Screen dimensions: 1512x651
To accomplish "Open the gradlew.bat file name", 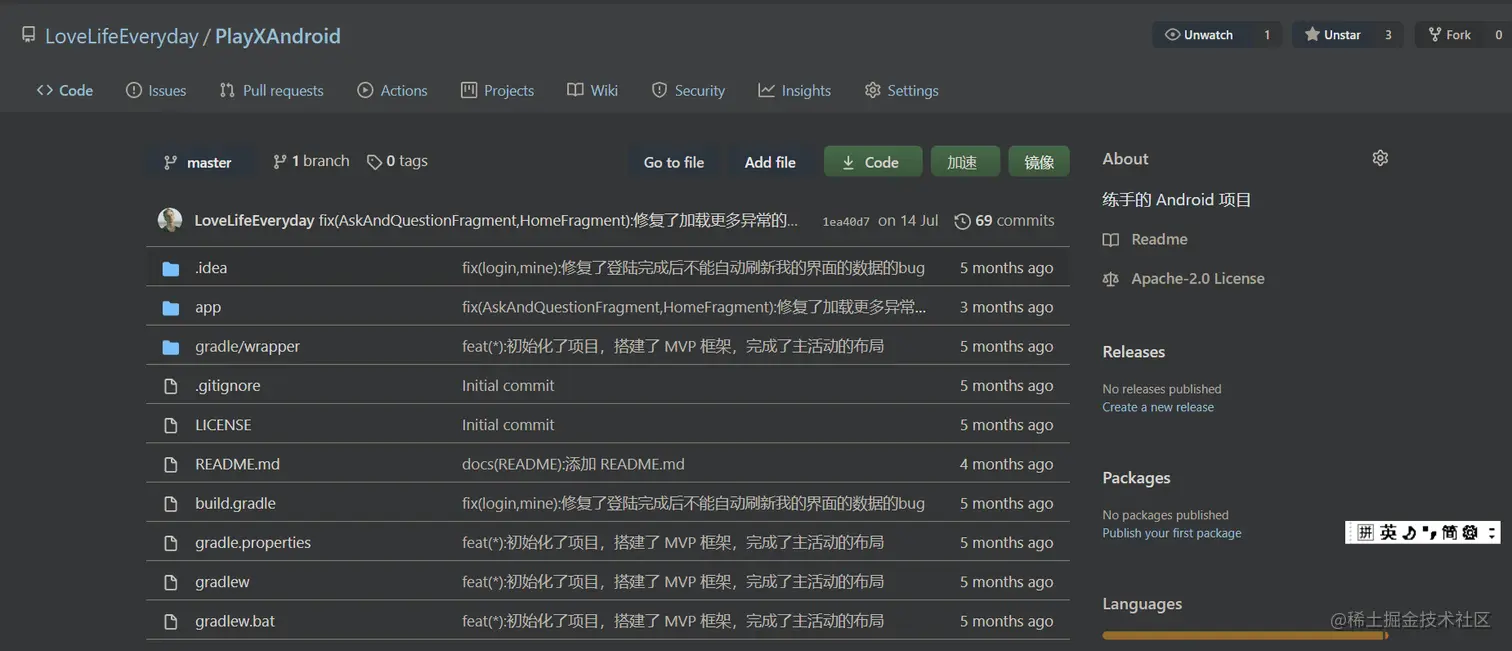I will click(235, 621).
